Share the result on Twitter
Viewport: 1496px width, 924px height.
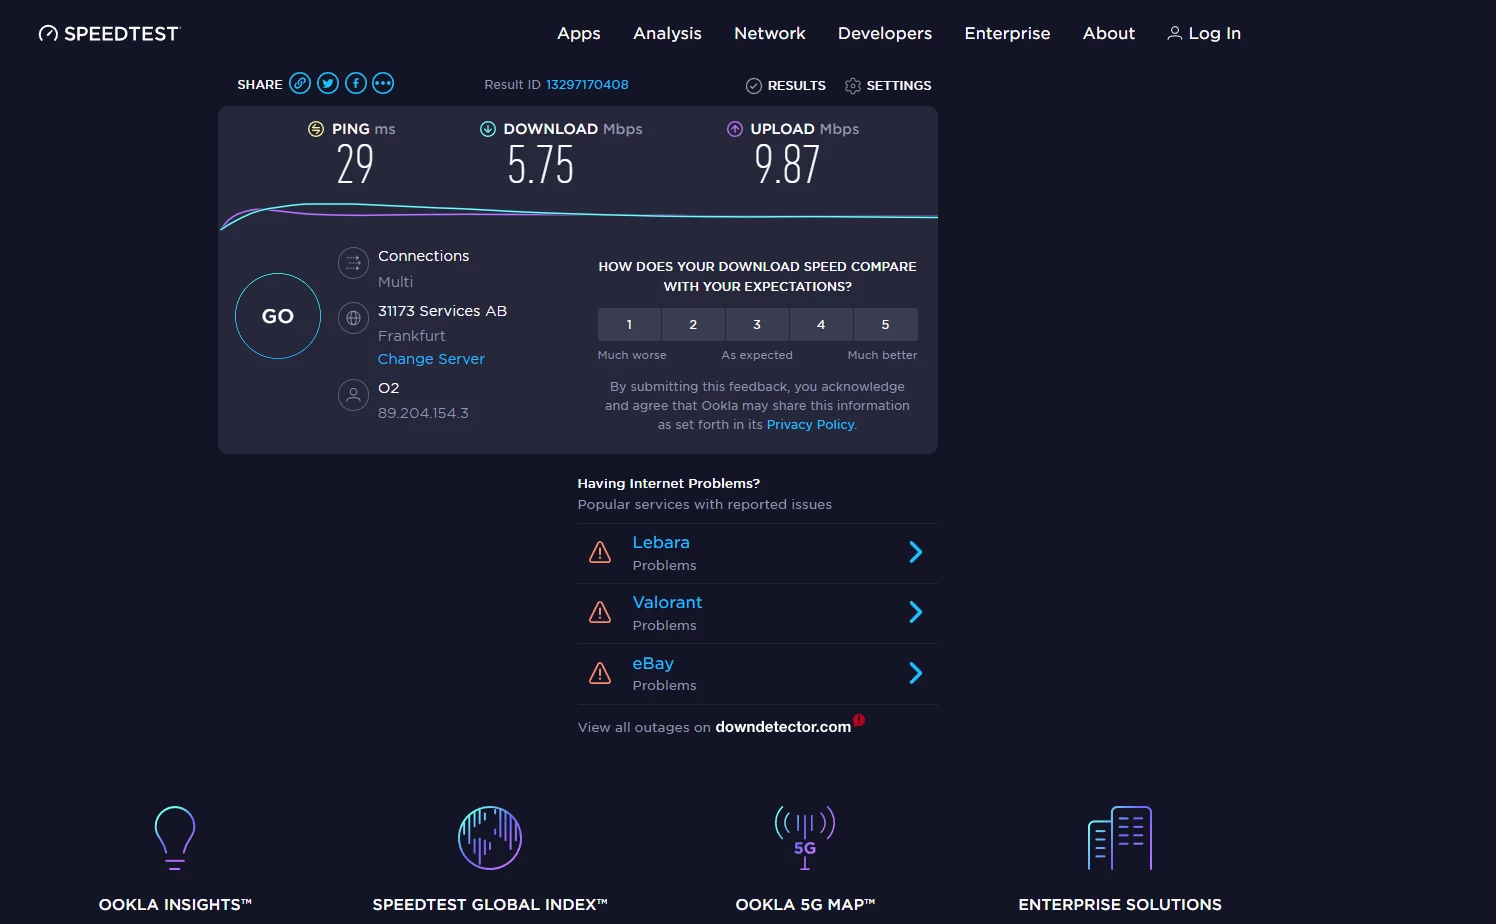tap(328, 84)
